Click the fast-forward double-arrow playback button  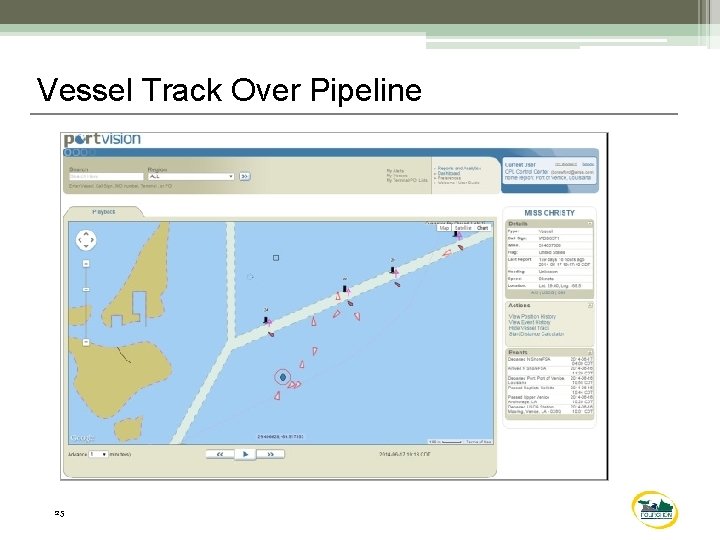[x=270, y=454]
